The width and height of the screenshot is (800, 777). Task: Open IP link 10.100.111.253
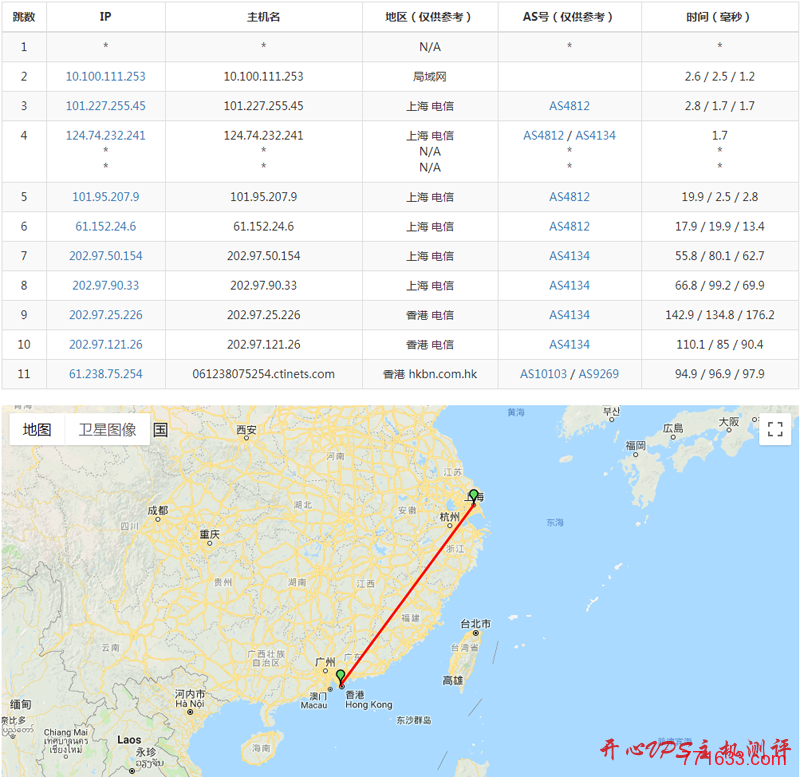(x=106, y=77)
